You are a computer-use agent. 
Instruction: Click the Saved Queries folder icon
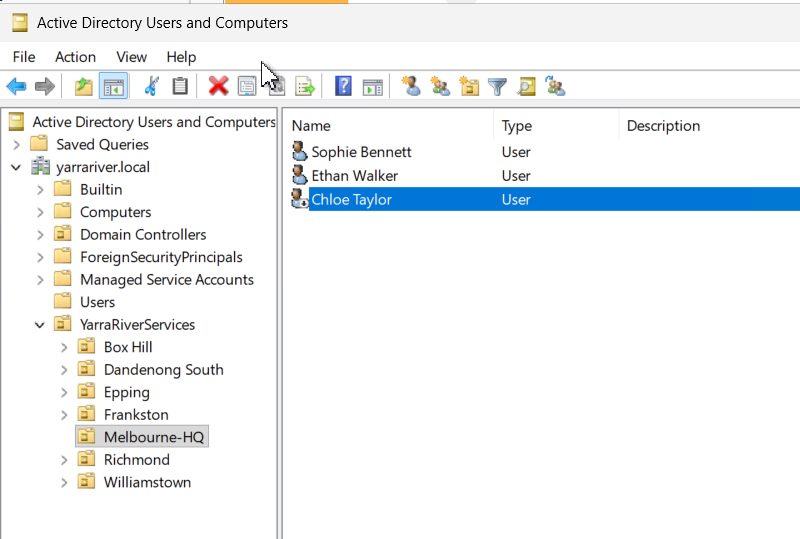coord(39,143)
